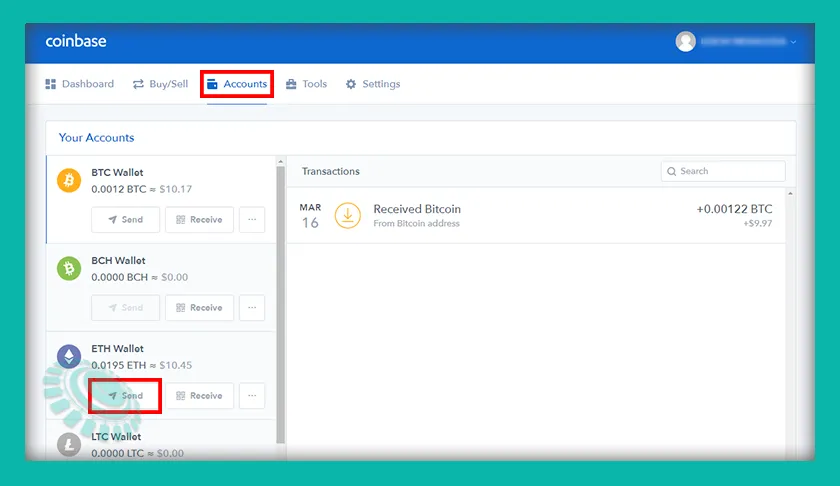840x486 pixels.
Task: Select the LTC Wallet title
Action: click(x=116, y=437)
